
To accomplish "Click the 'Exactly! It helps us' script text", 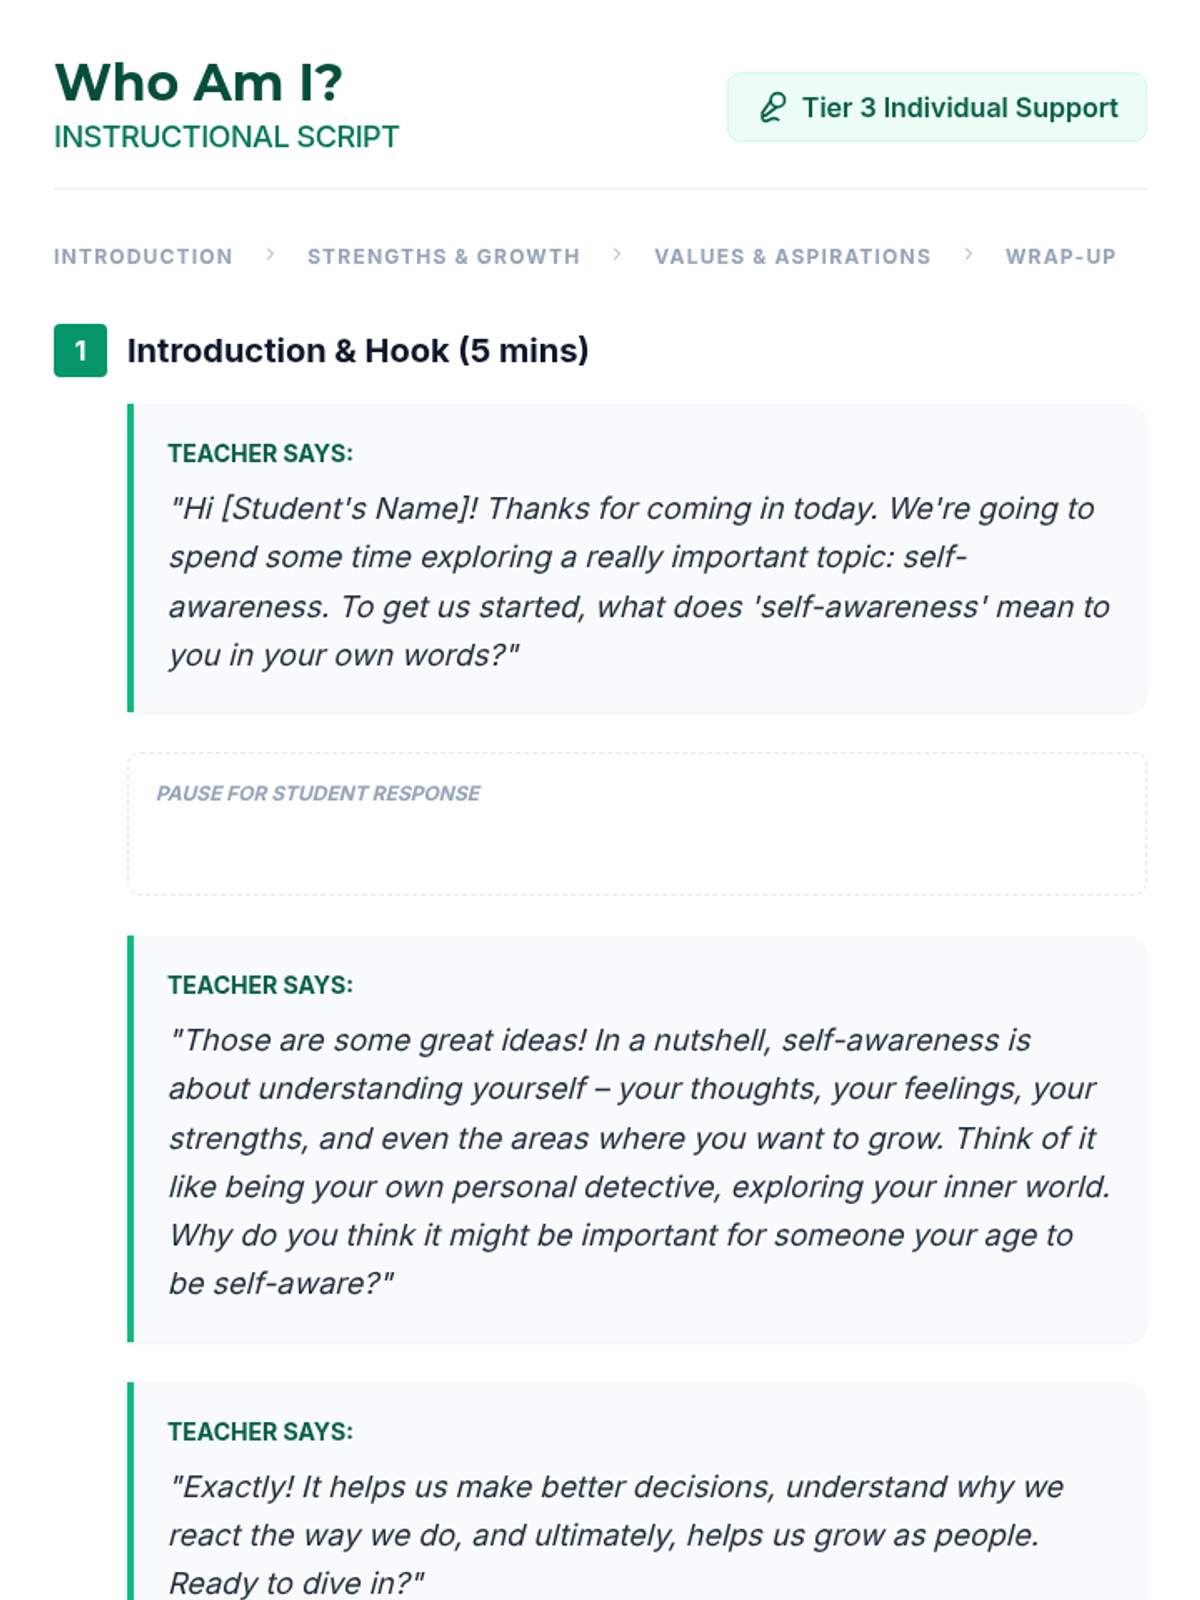I will point(615,1535).
